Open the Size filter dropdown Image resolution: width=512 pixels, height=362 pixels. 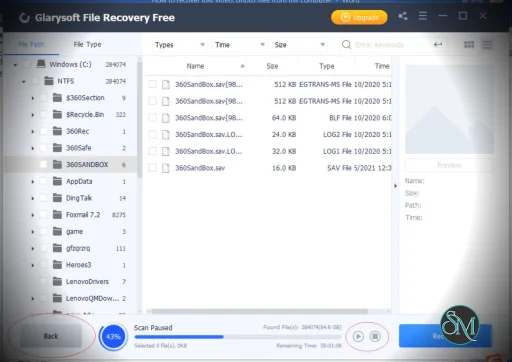tap(299, 45)
